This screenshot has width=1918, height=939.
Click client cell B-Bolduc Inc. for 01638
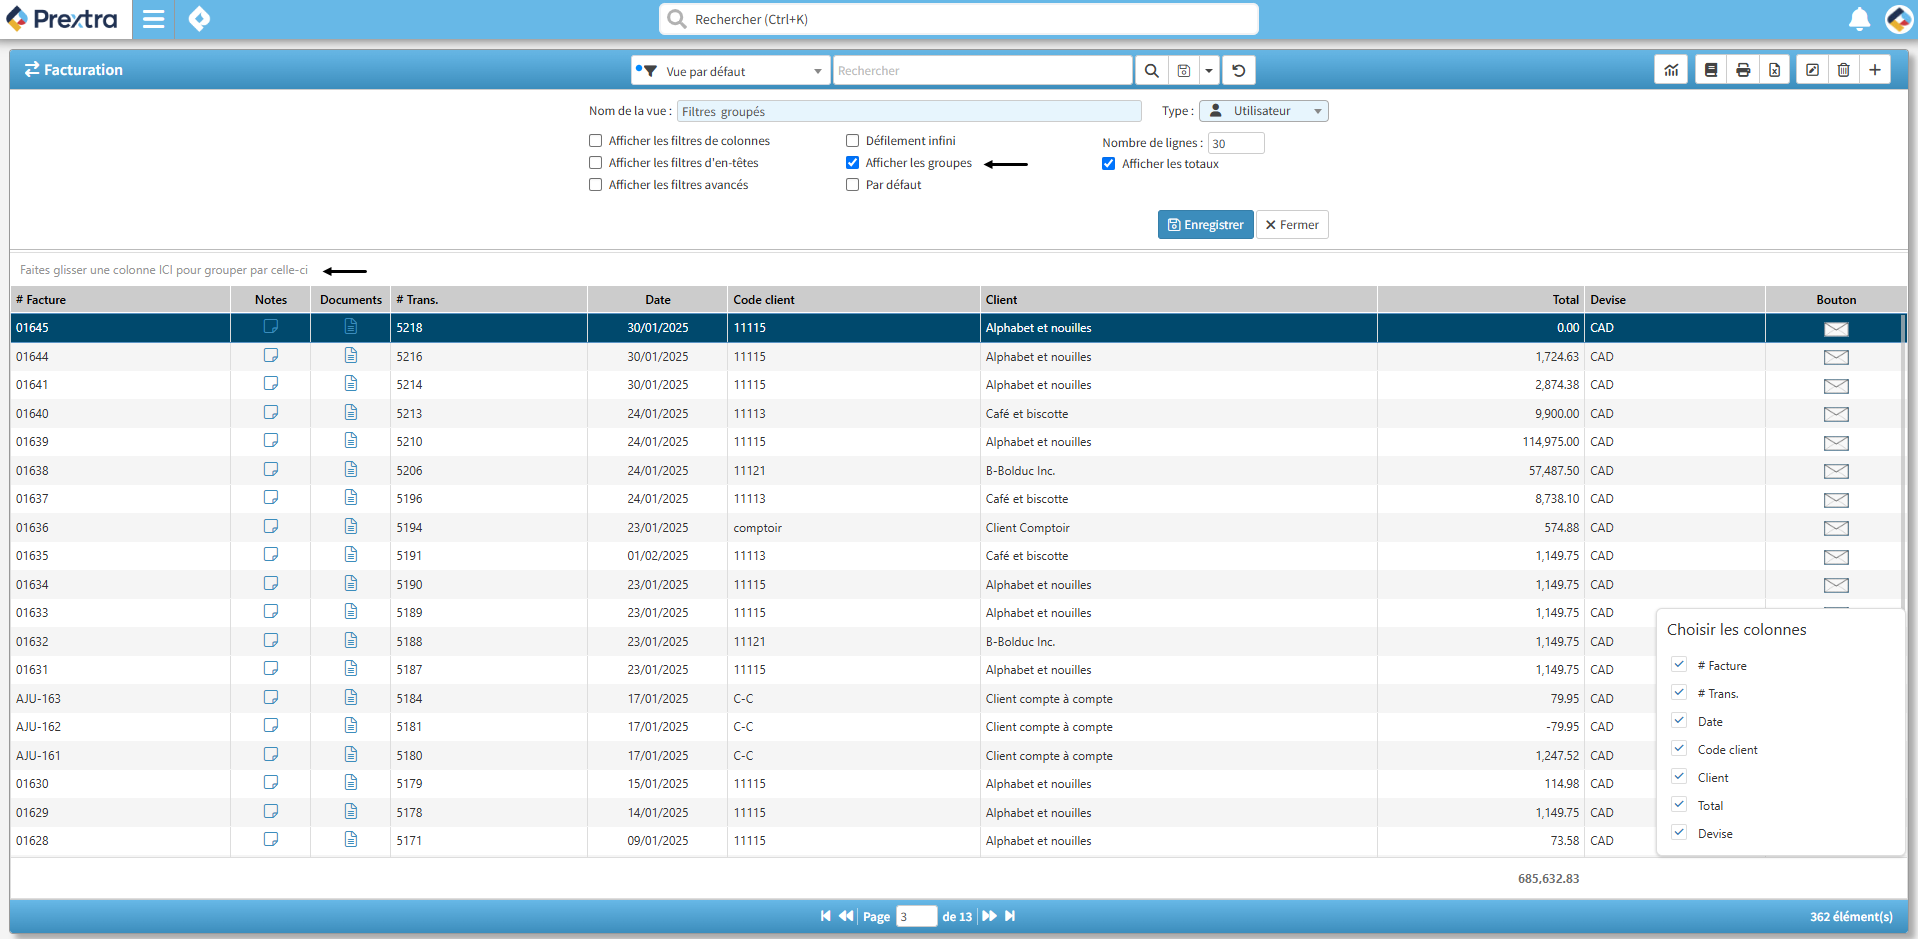1179,470
